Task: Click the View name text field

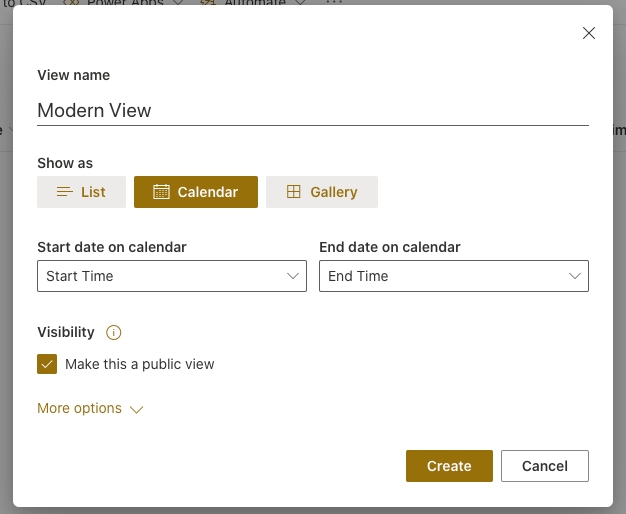Action: 312,111
